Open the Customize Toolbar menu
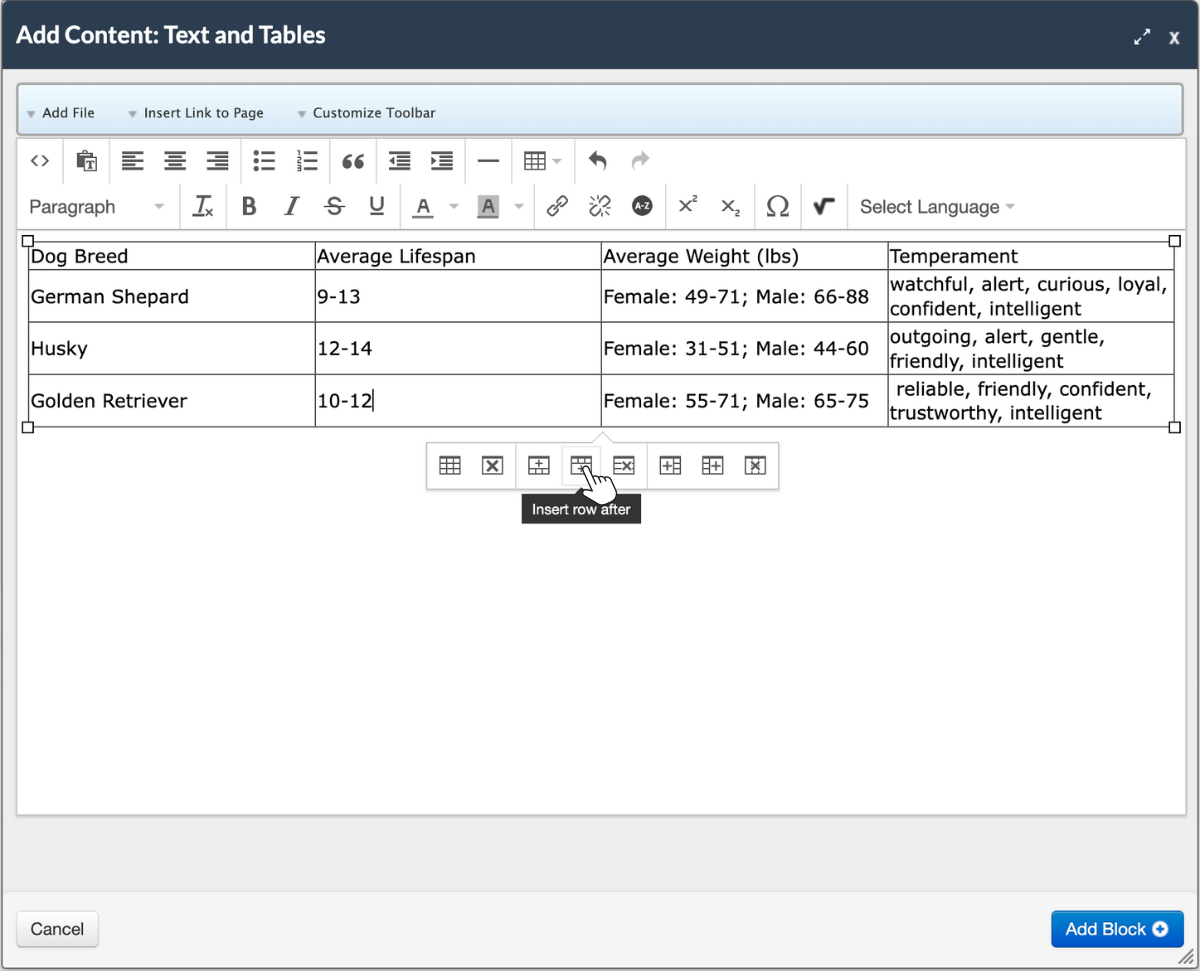 [366, 113]
